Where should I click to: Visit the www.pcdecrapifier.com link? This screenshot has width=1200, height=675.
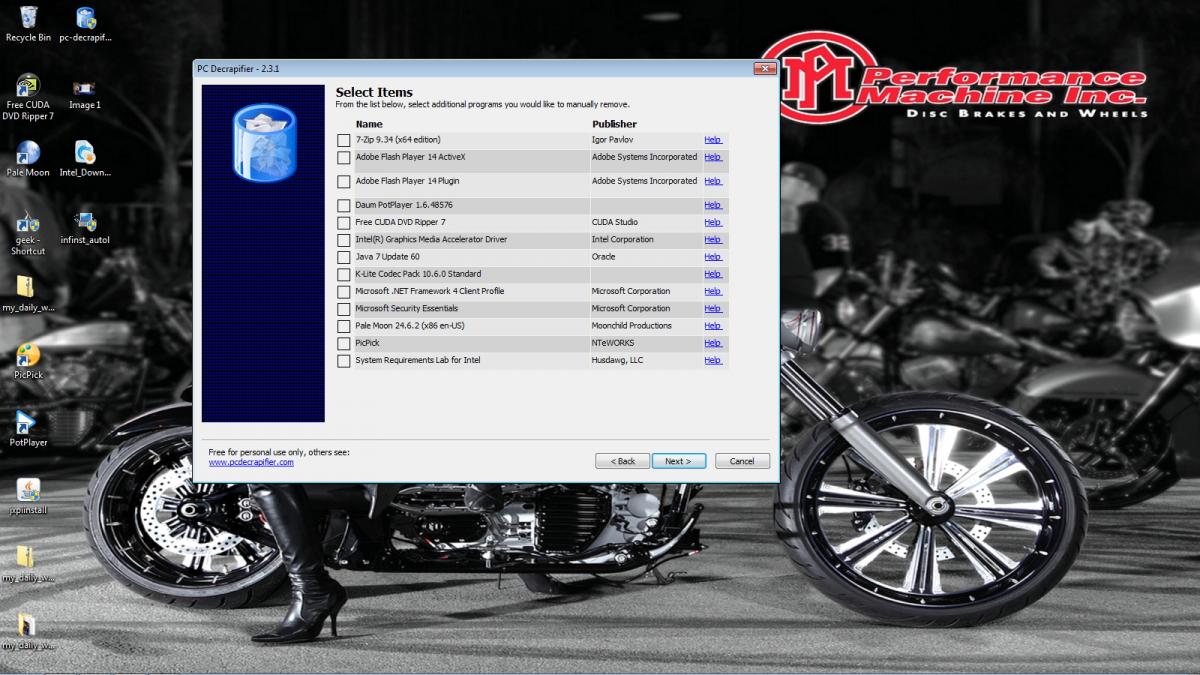pos(251,462)
